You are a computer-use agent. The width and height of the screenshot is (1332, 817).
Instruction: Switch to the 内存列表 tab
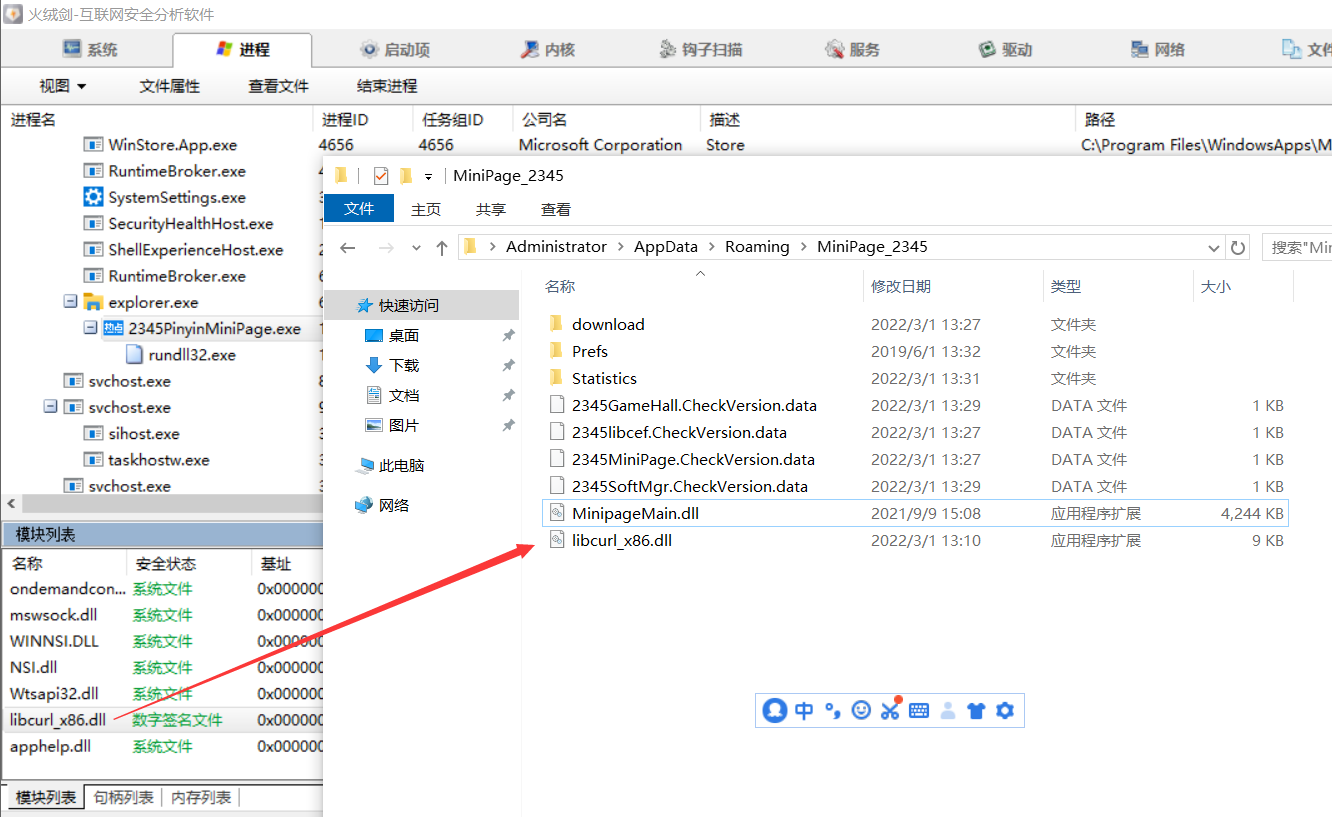point(201,797)
